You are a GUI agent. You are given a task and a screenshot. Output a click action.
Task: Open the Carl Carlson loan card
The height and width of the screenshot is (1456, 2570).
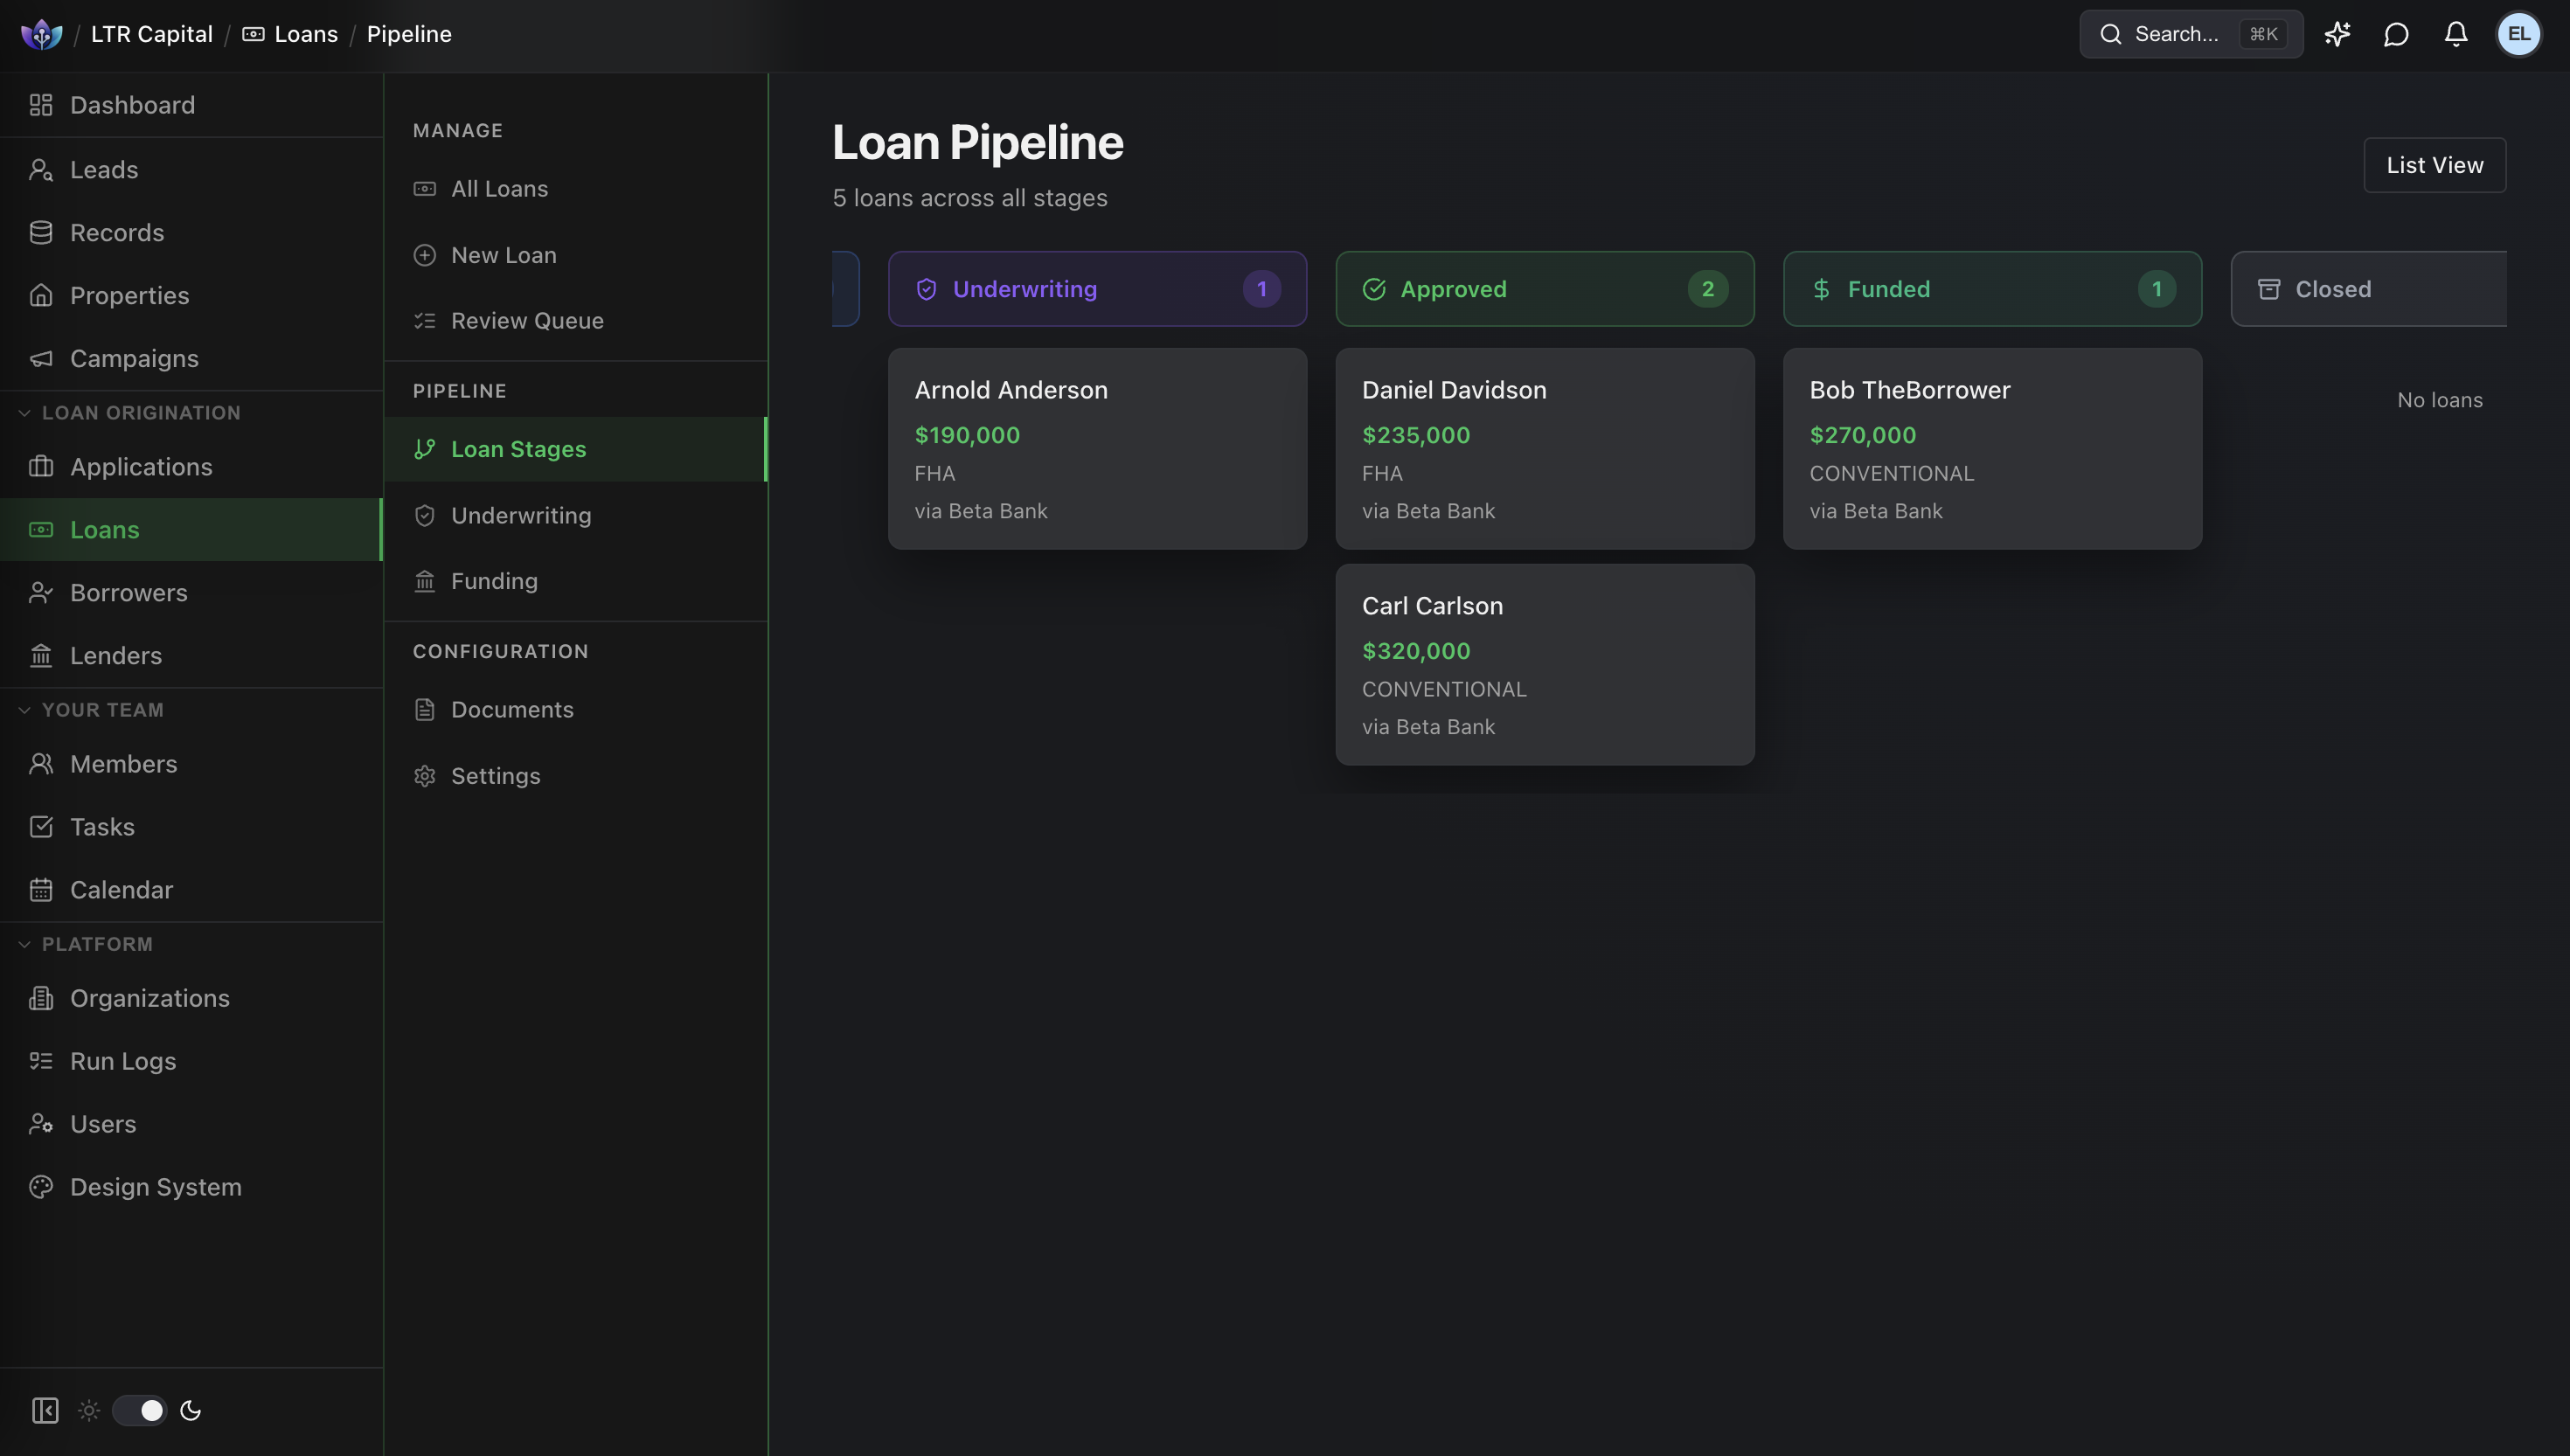[1543, 665]
